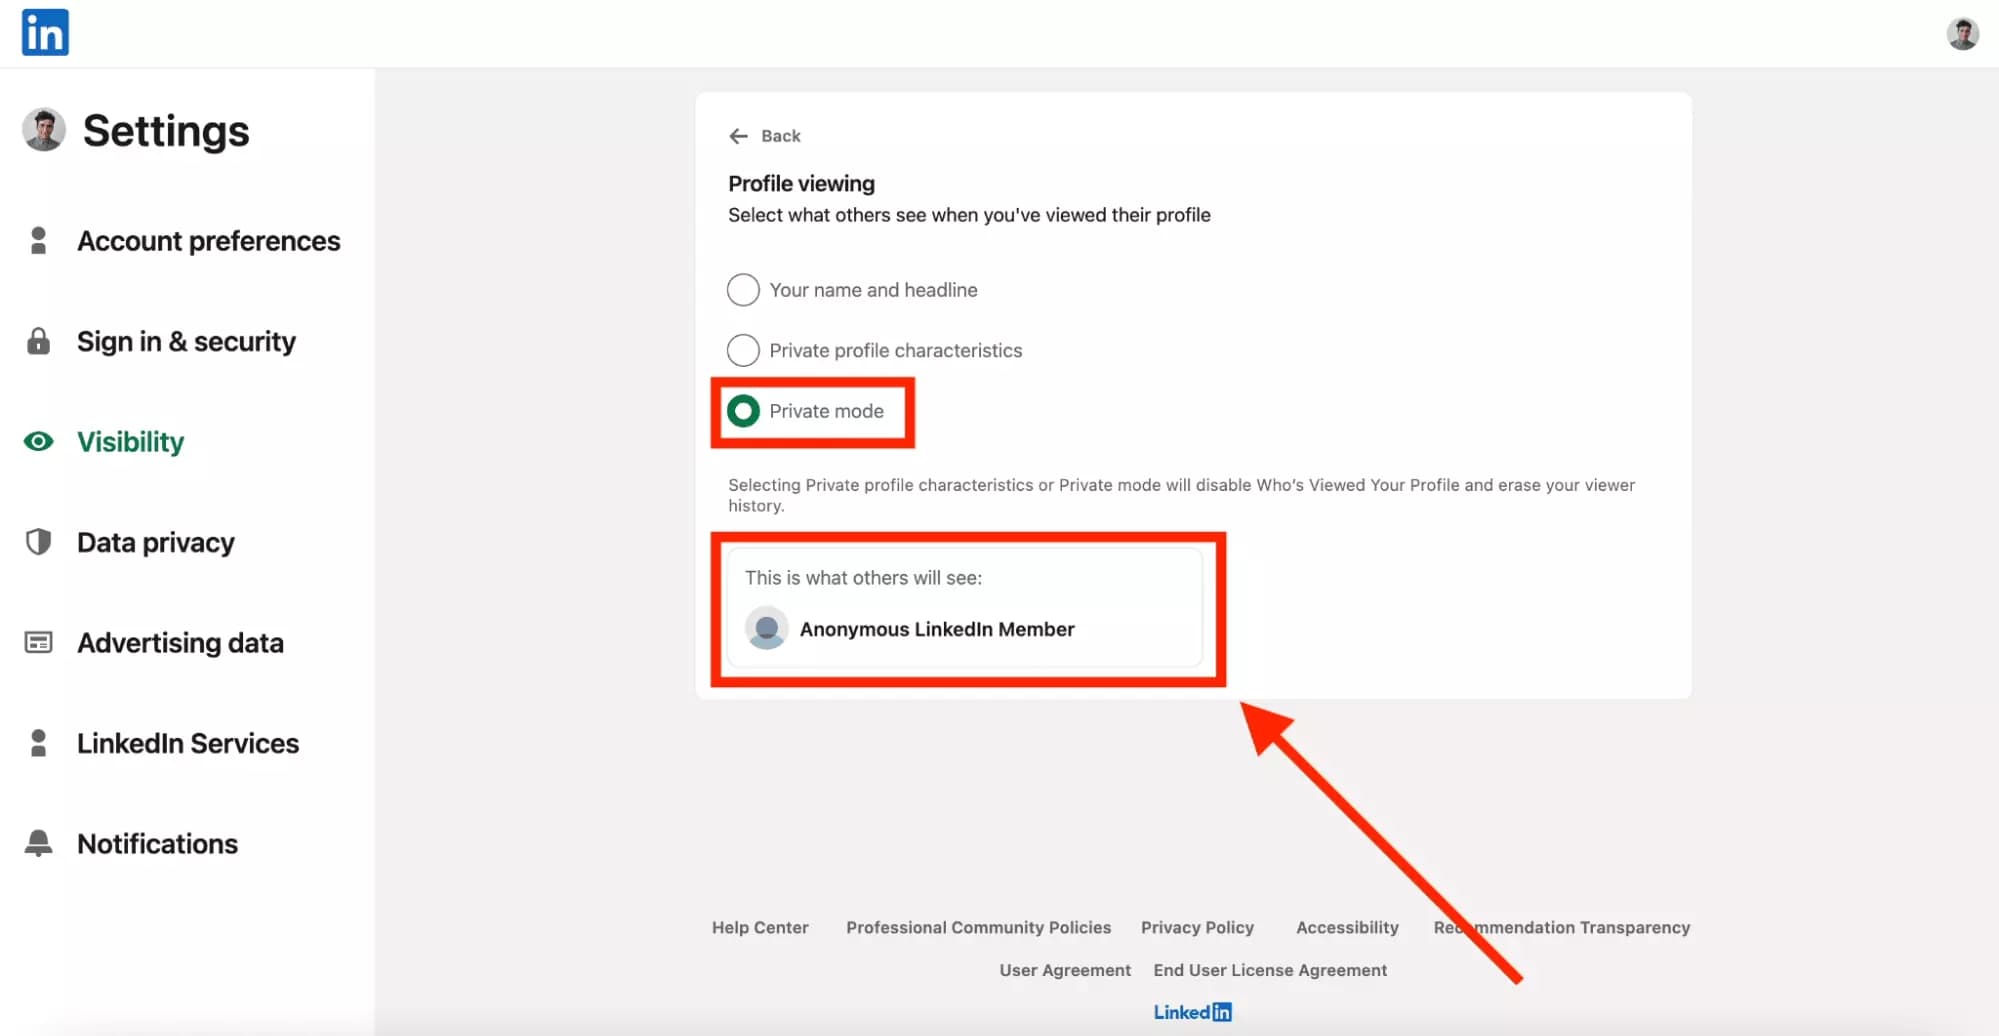Click the Settings page title
This screenshot has width=1999, height=1036.
pos(166,131)
